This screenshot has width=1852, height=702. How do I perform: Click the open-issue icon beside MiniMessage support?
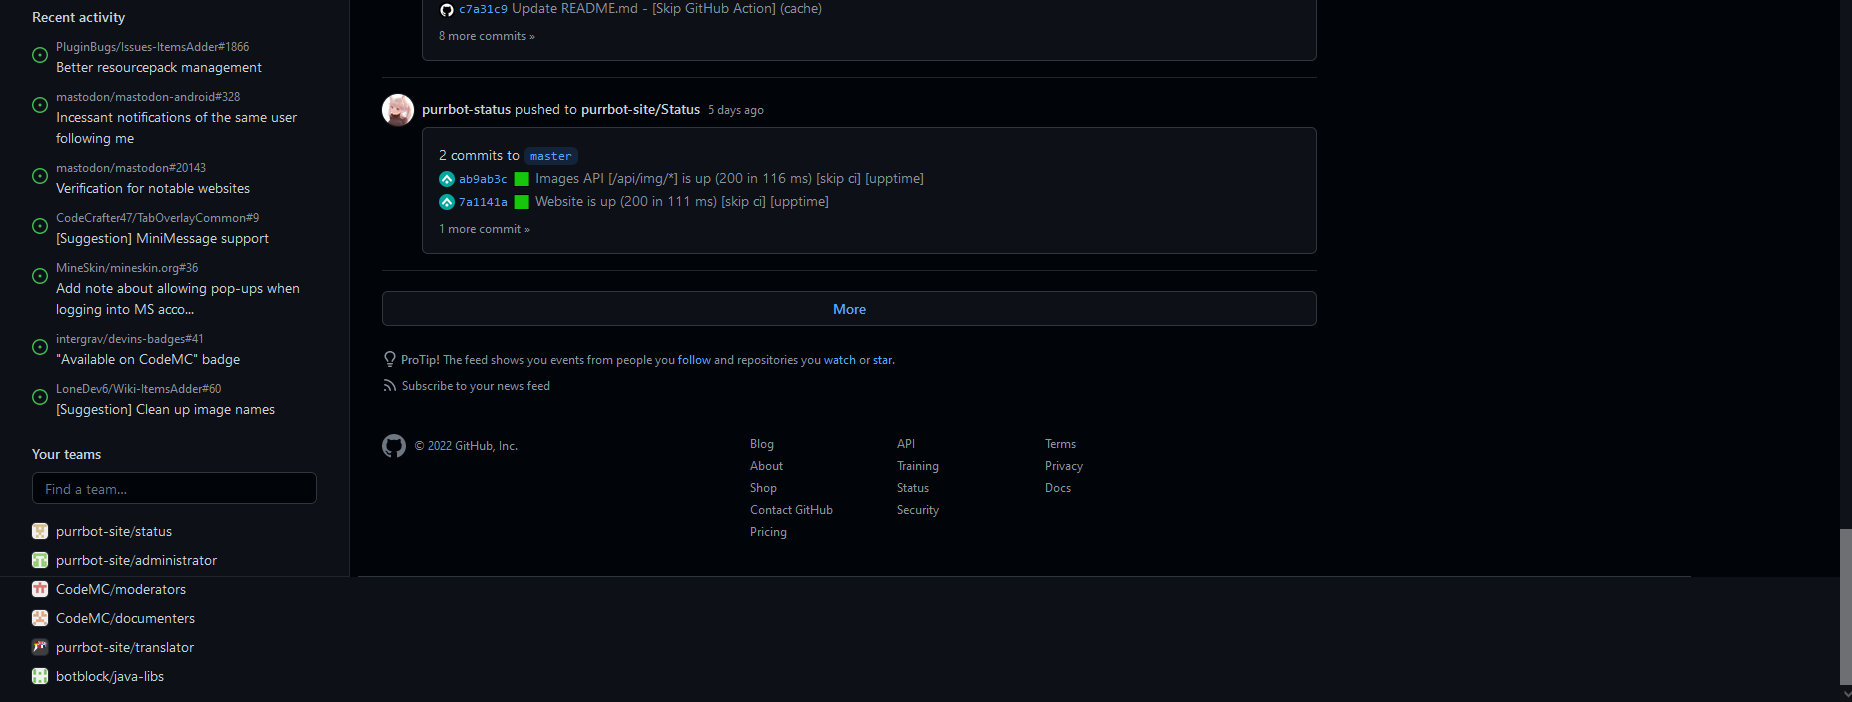click(40, 226)
